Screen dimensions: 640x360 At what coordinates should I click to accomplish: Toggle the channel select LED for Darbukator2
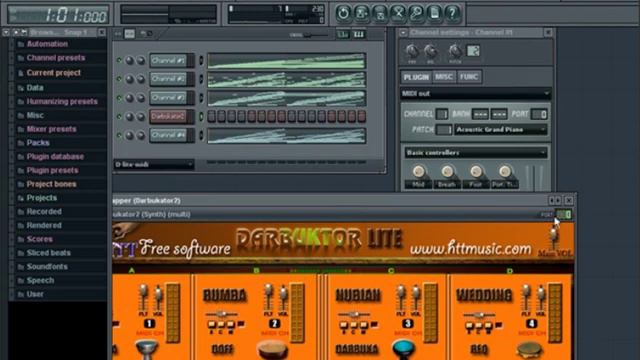[x=201, y=117]
